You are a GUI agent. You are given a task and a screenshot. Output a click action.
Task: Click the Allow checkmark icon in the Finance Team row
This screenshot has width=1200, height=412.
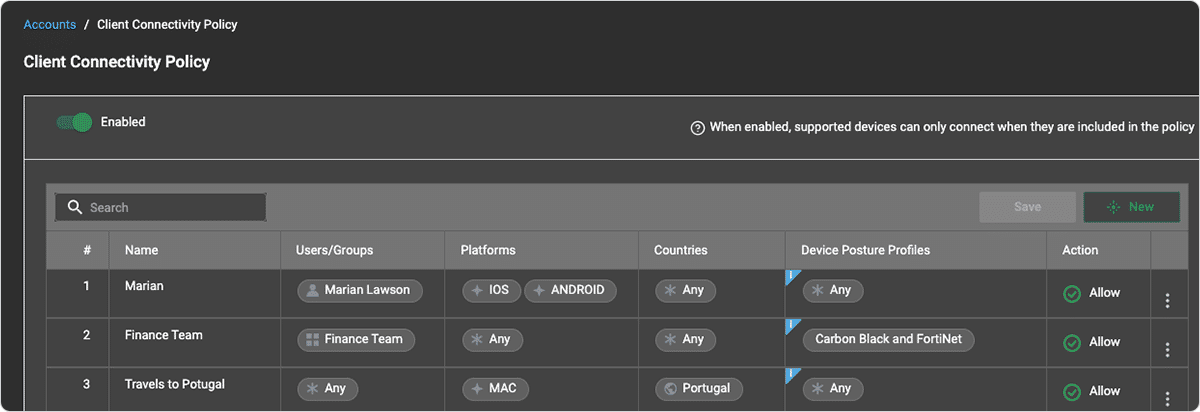point(1072,343)
